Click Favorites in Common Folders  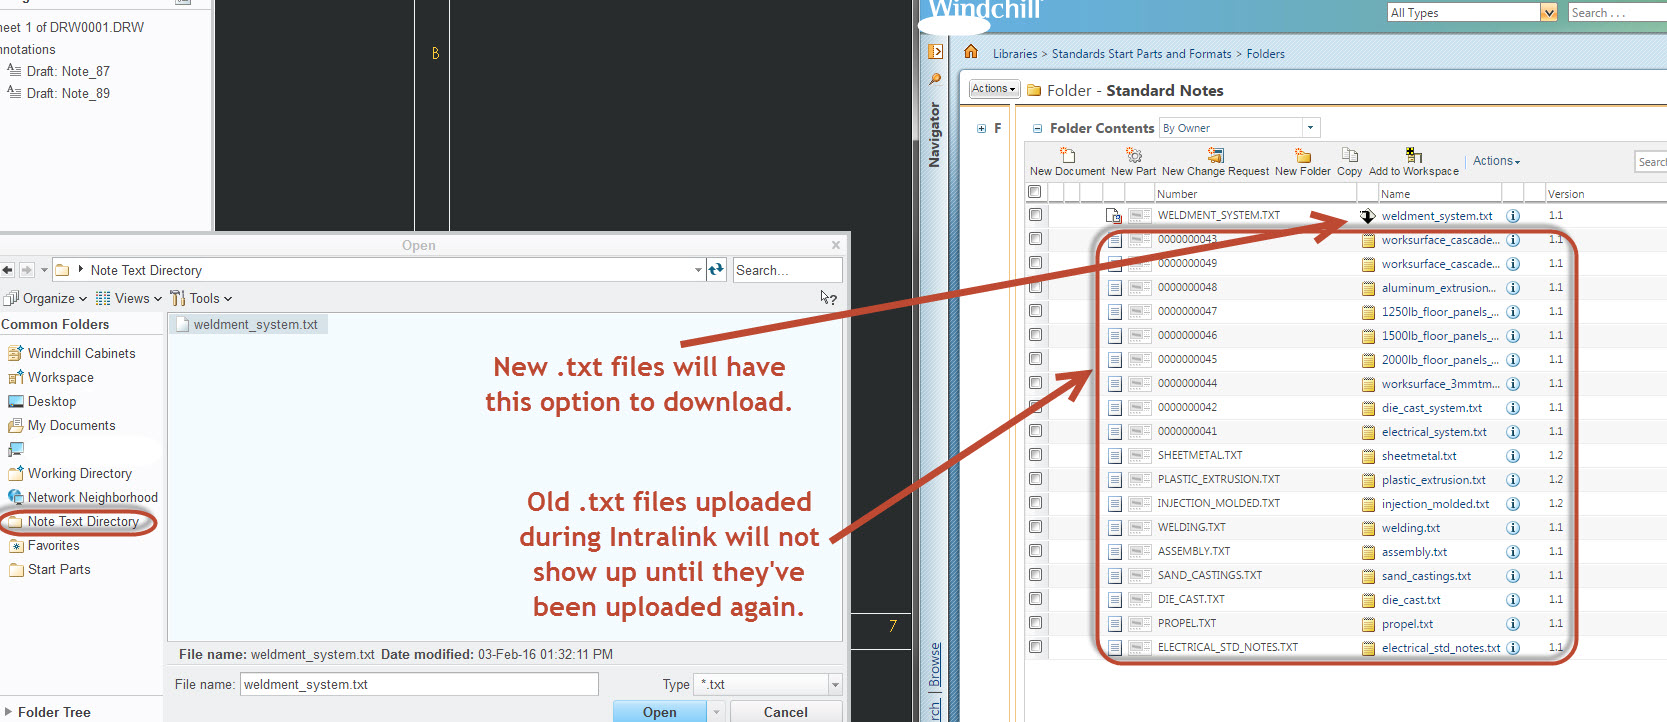(x=43, y=545)
